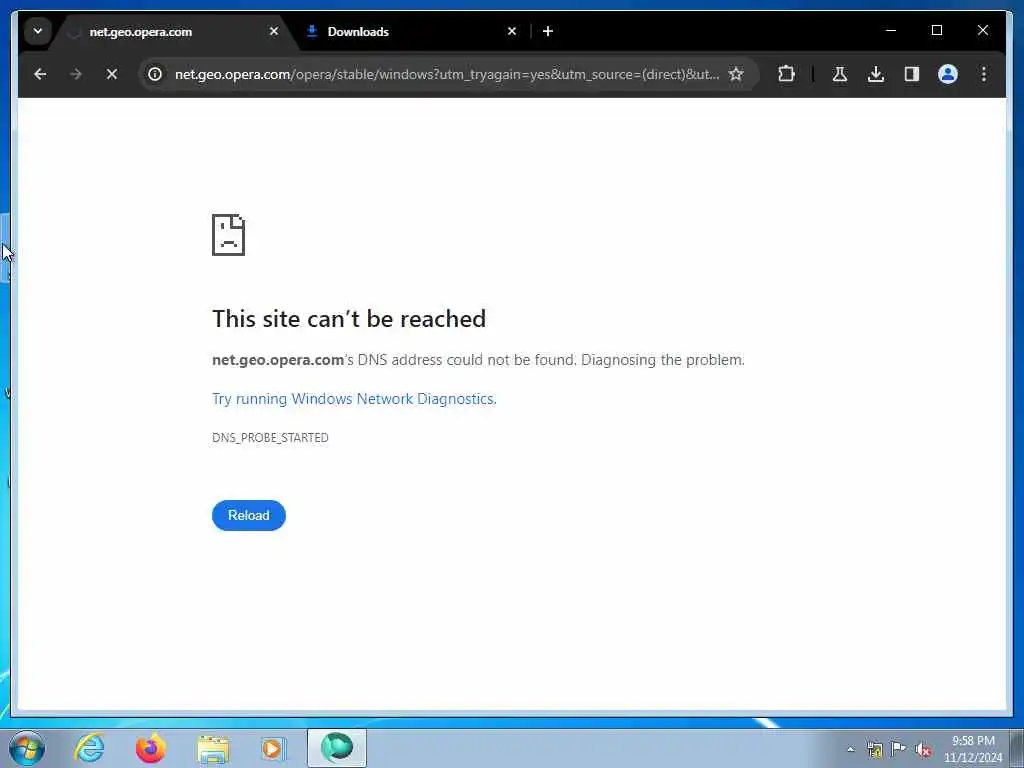Bookmark this page with star icon
This screenshot has height=768, width=1024.
point(736,74)
